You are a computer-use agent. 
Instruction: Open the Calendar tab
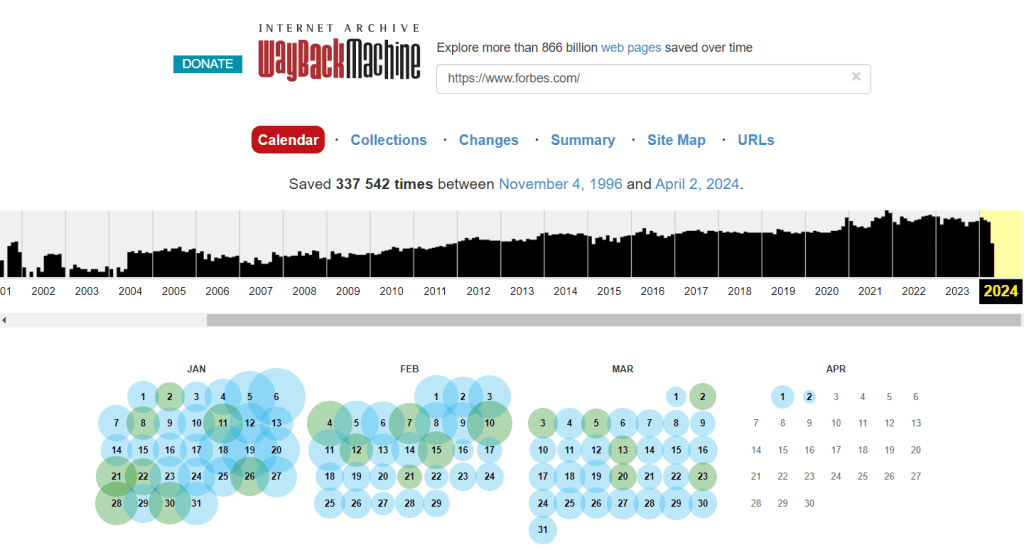(x=288, y=140)
